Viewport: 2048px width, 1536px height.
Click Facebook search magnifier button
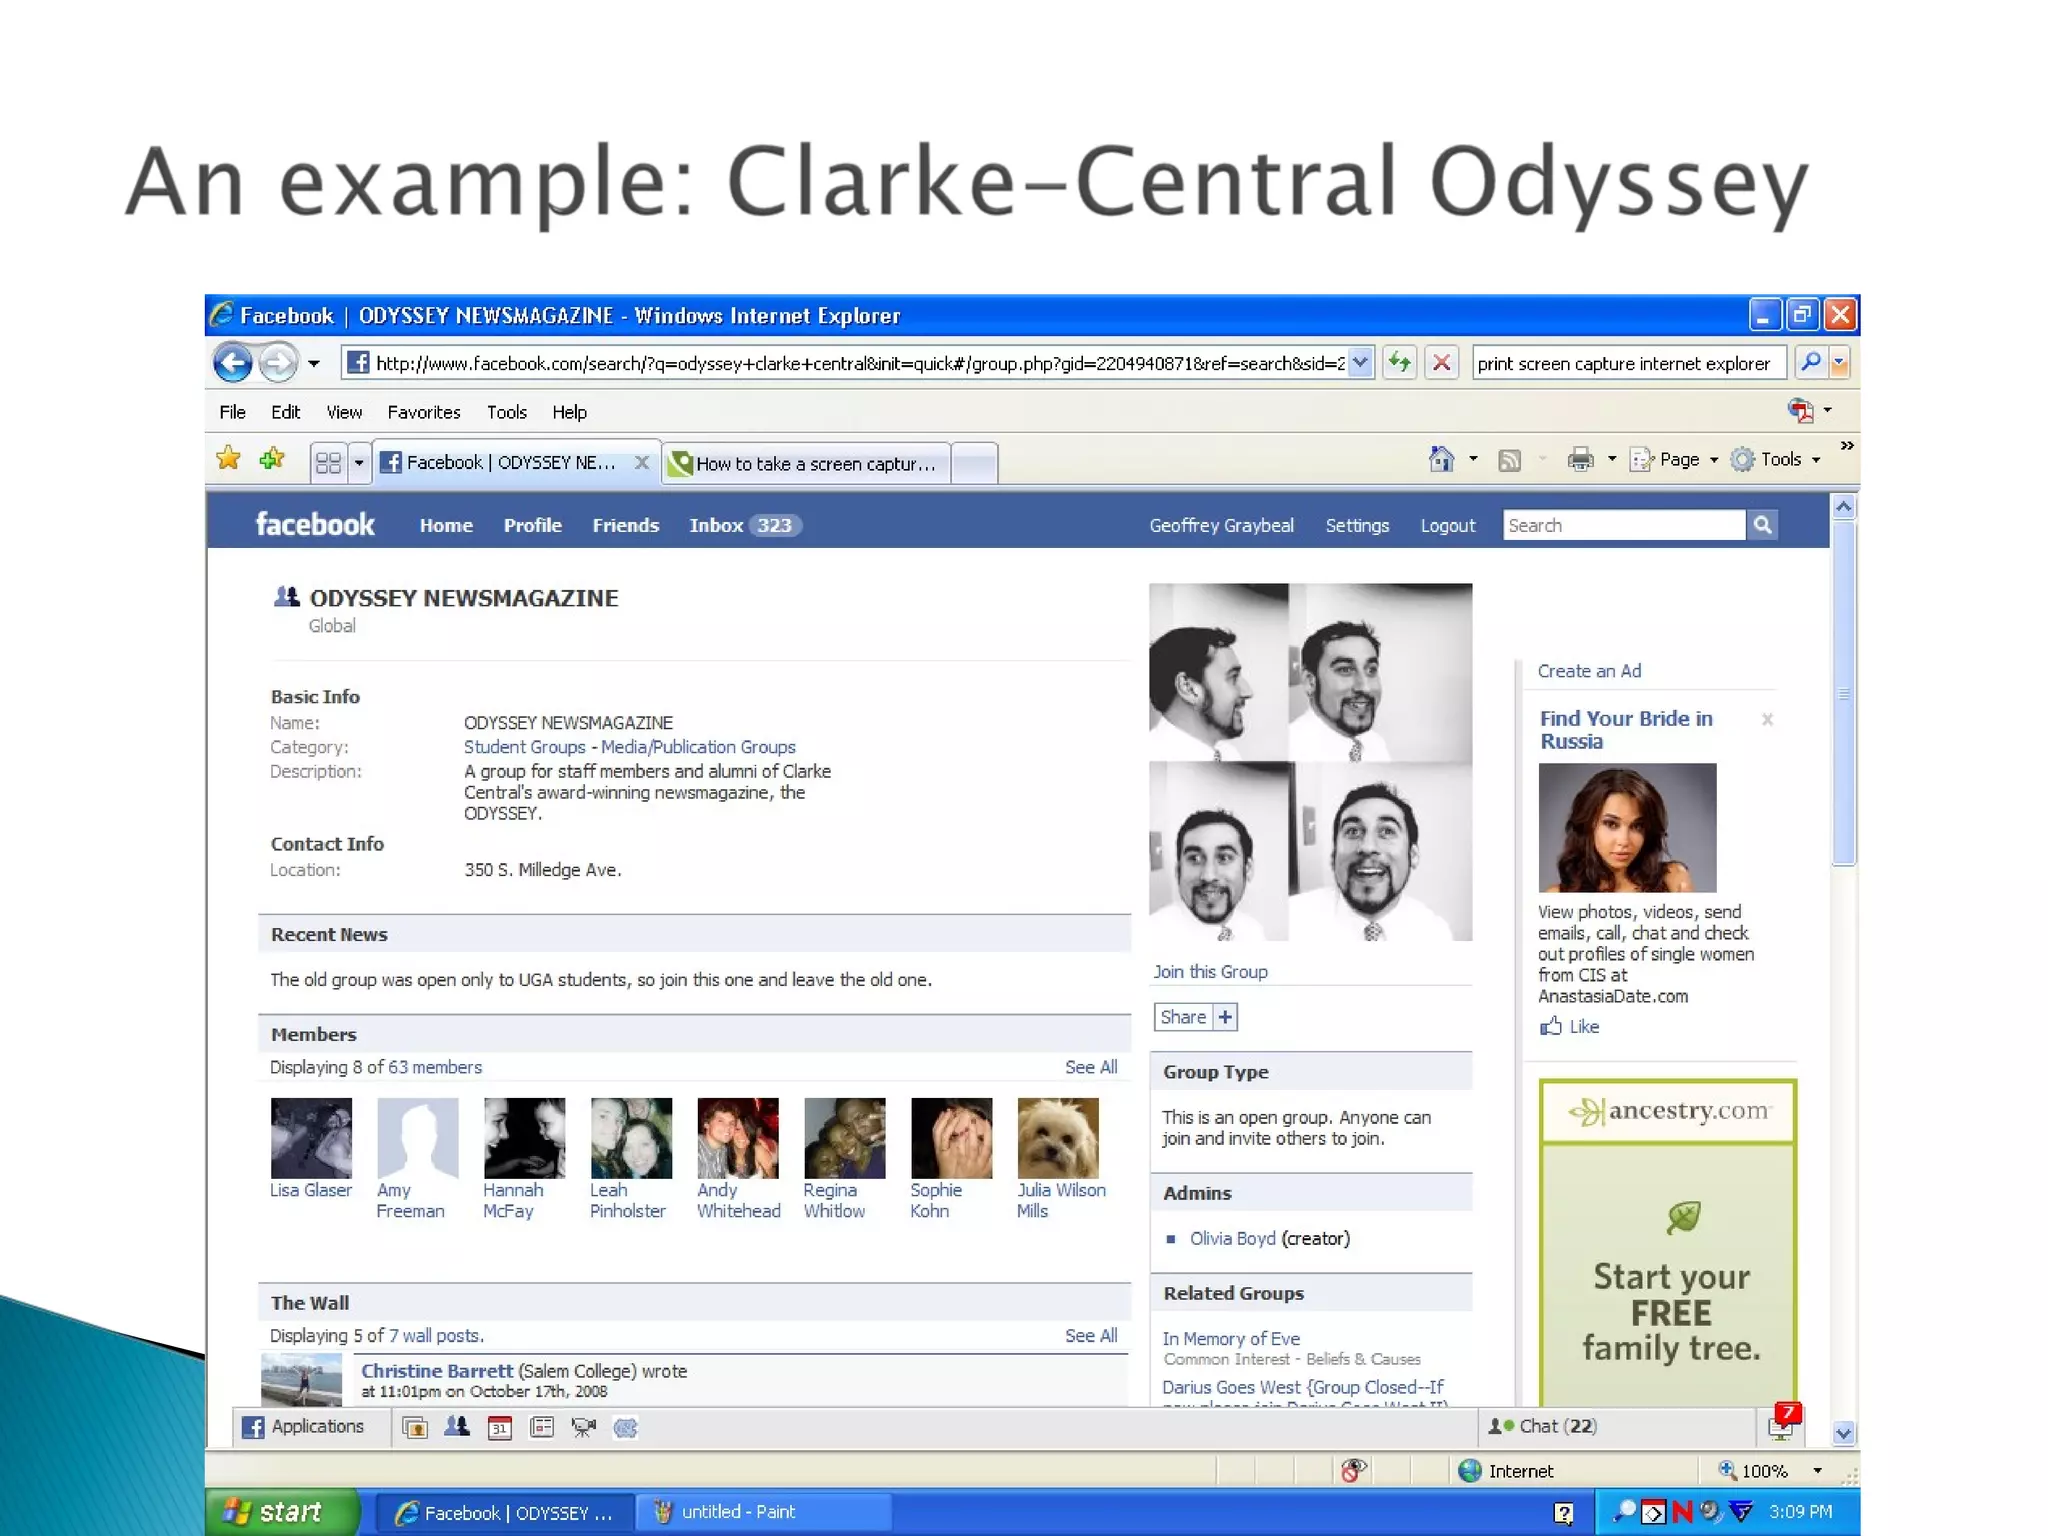pyautogui.click(x=1763, y=525)
